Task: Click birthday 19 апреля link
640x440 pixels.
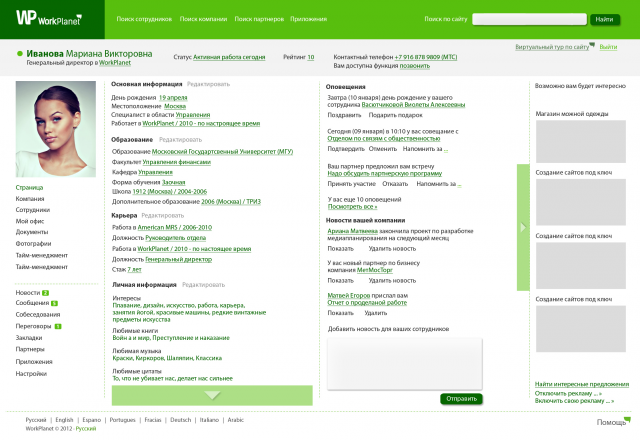Action: click(173, 98)
